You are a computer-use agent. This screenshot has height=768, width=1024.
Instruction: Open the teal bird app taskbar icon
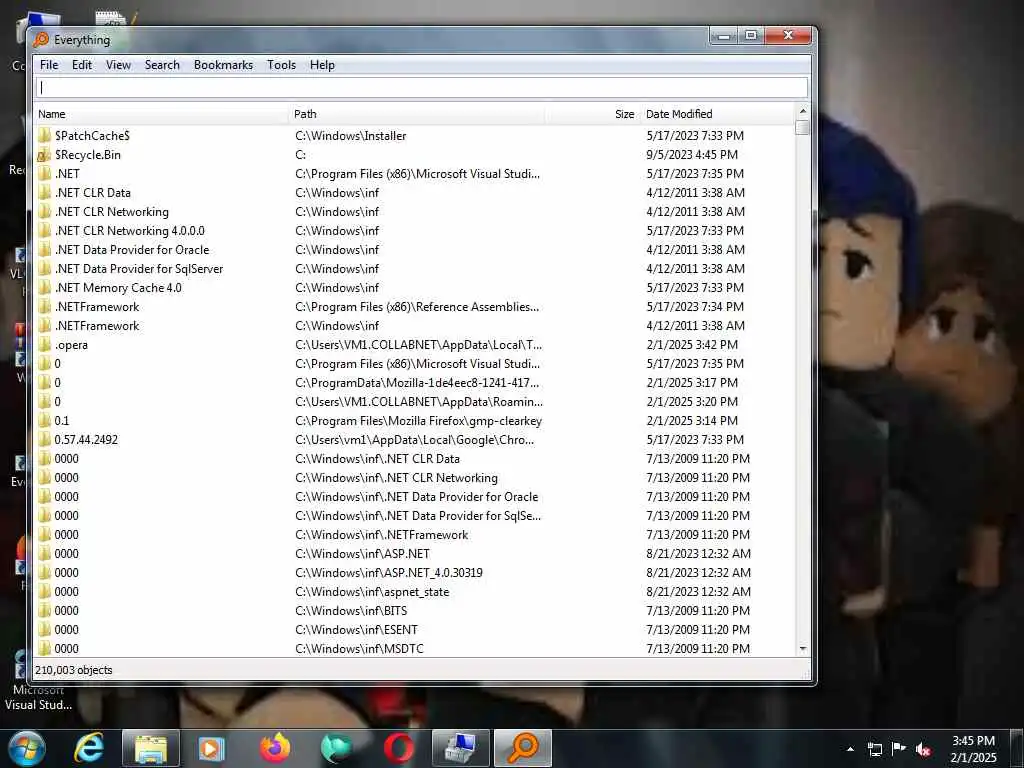(337, 748)
